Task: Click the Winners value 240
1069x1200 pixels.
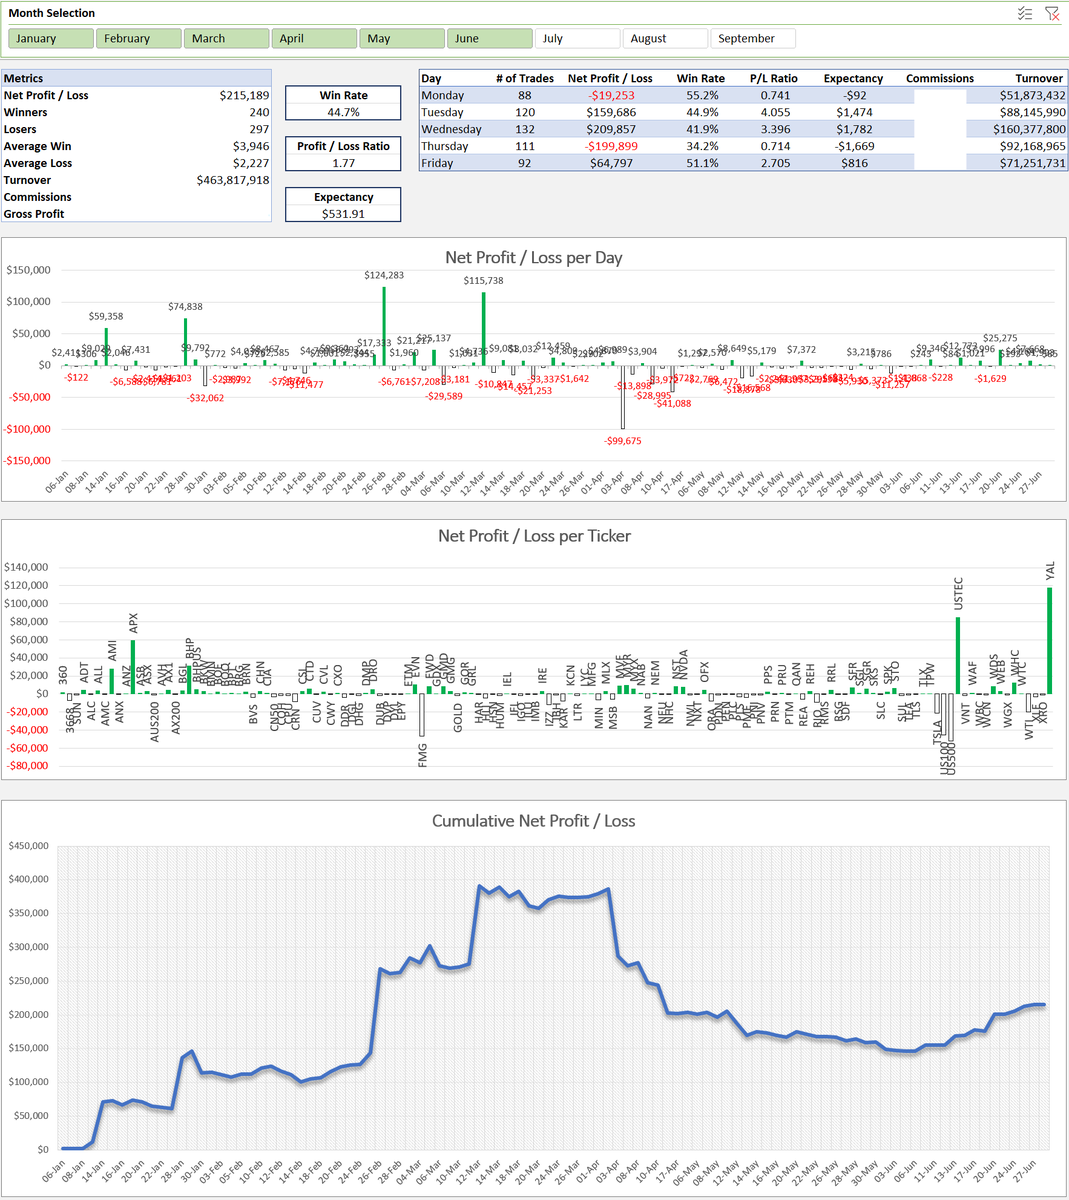Action: pos(259,112)
